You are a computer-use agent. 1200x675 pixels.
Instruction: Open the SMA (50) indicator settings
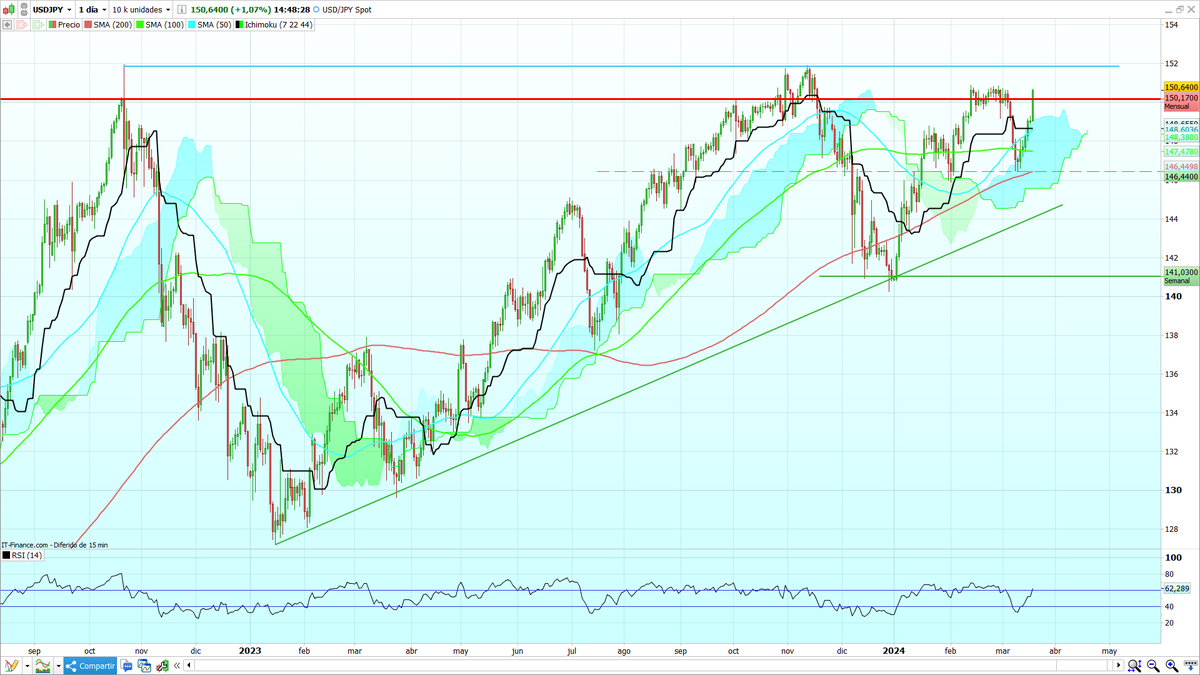(x=209, y=25)
